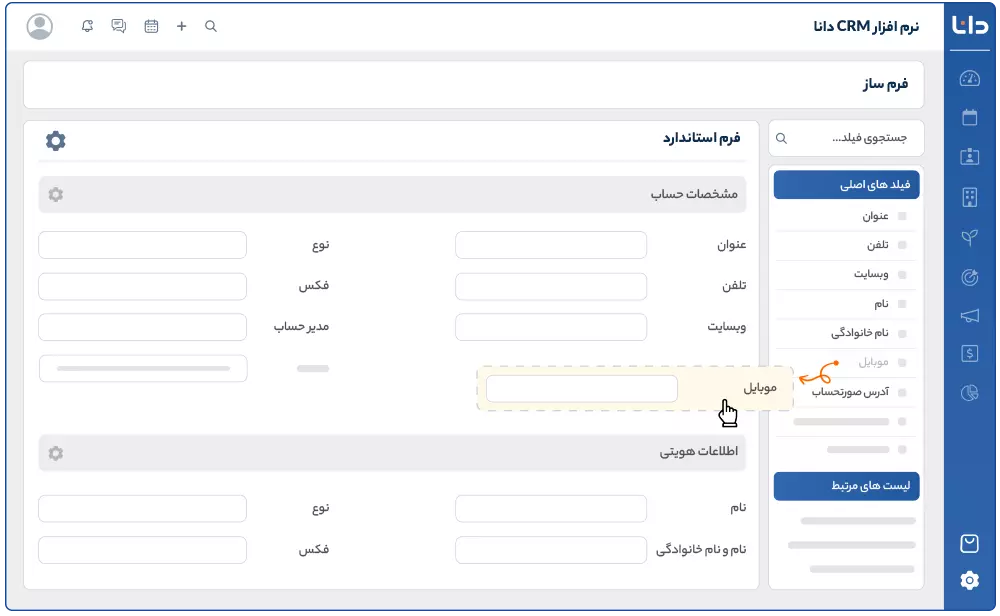
Task: Click the notifications bell in the top bar
Action: [x=85, y=26]
